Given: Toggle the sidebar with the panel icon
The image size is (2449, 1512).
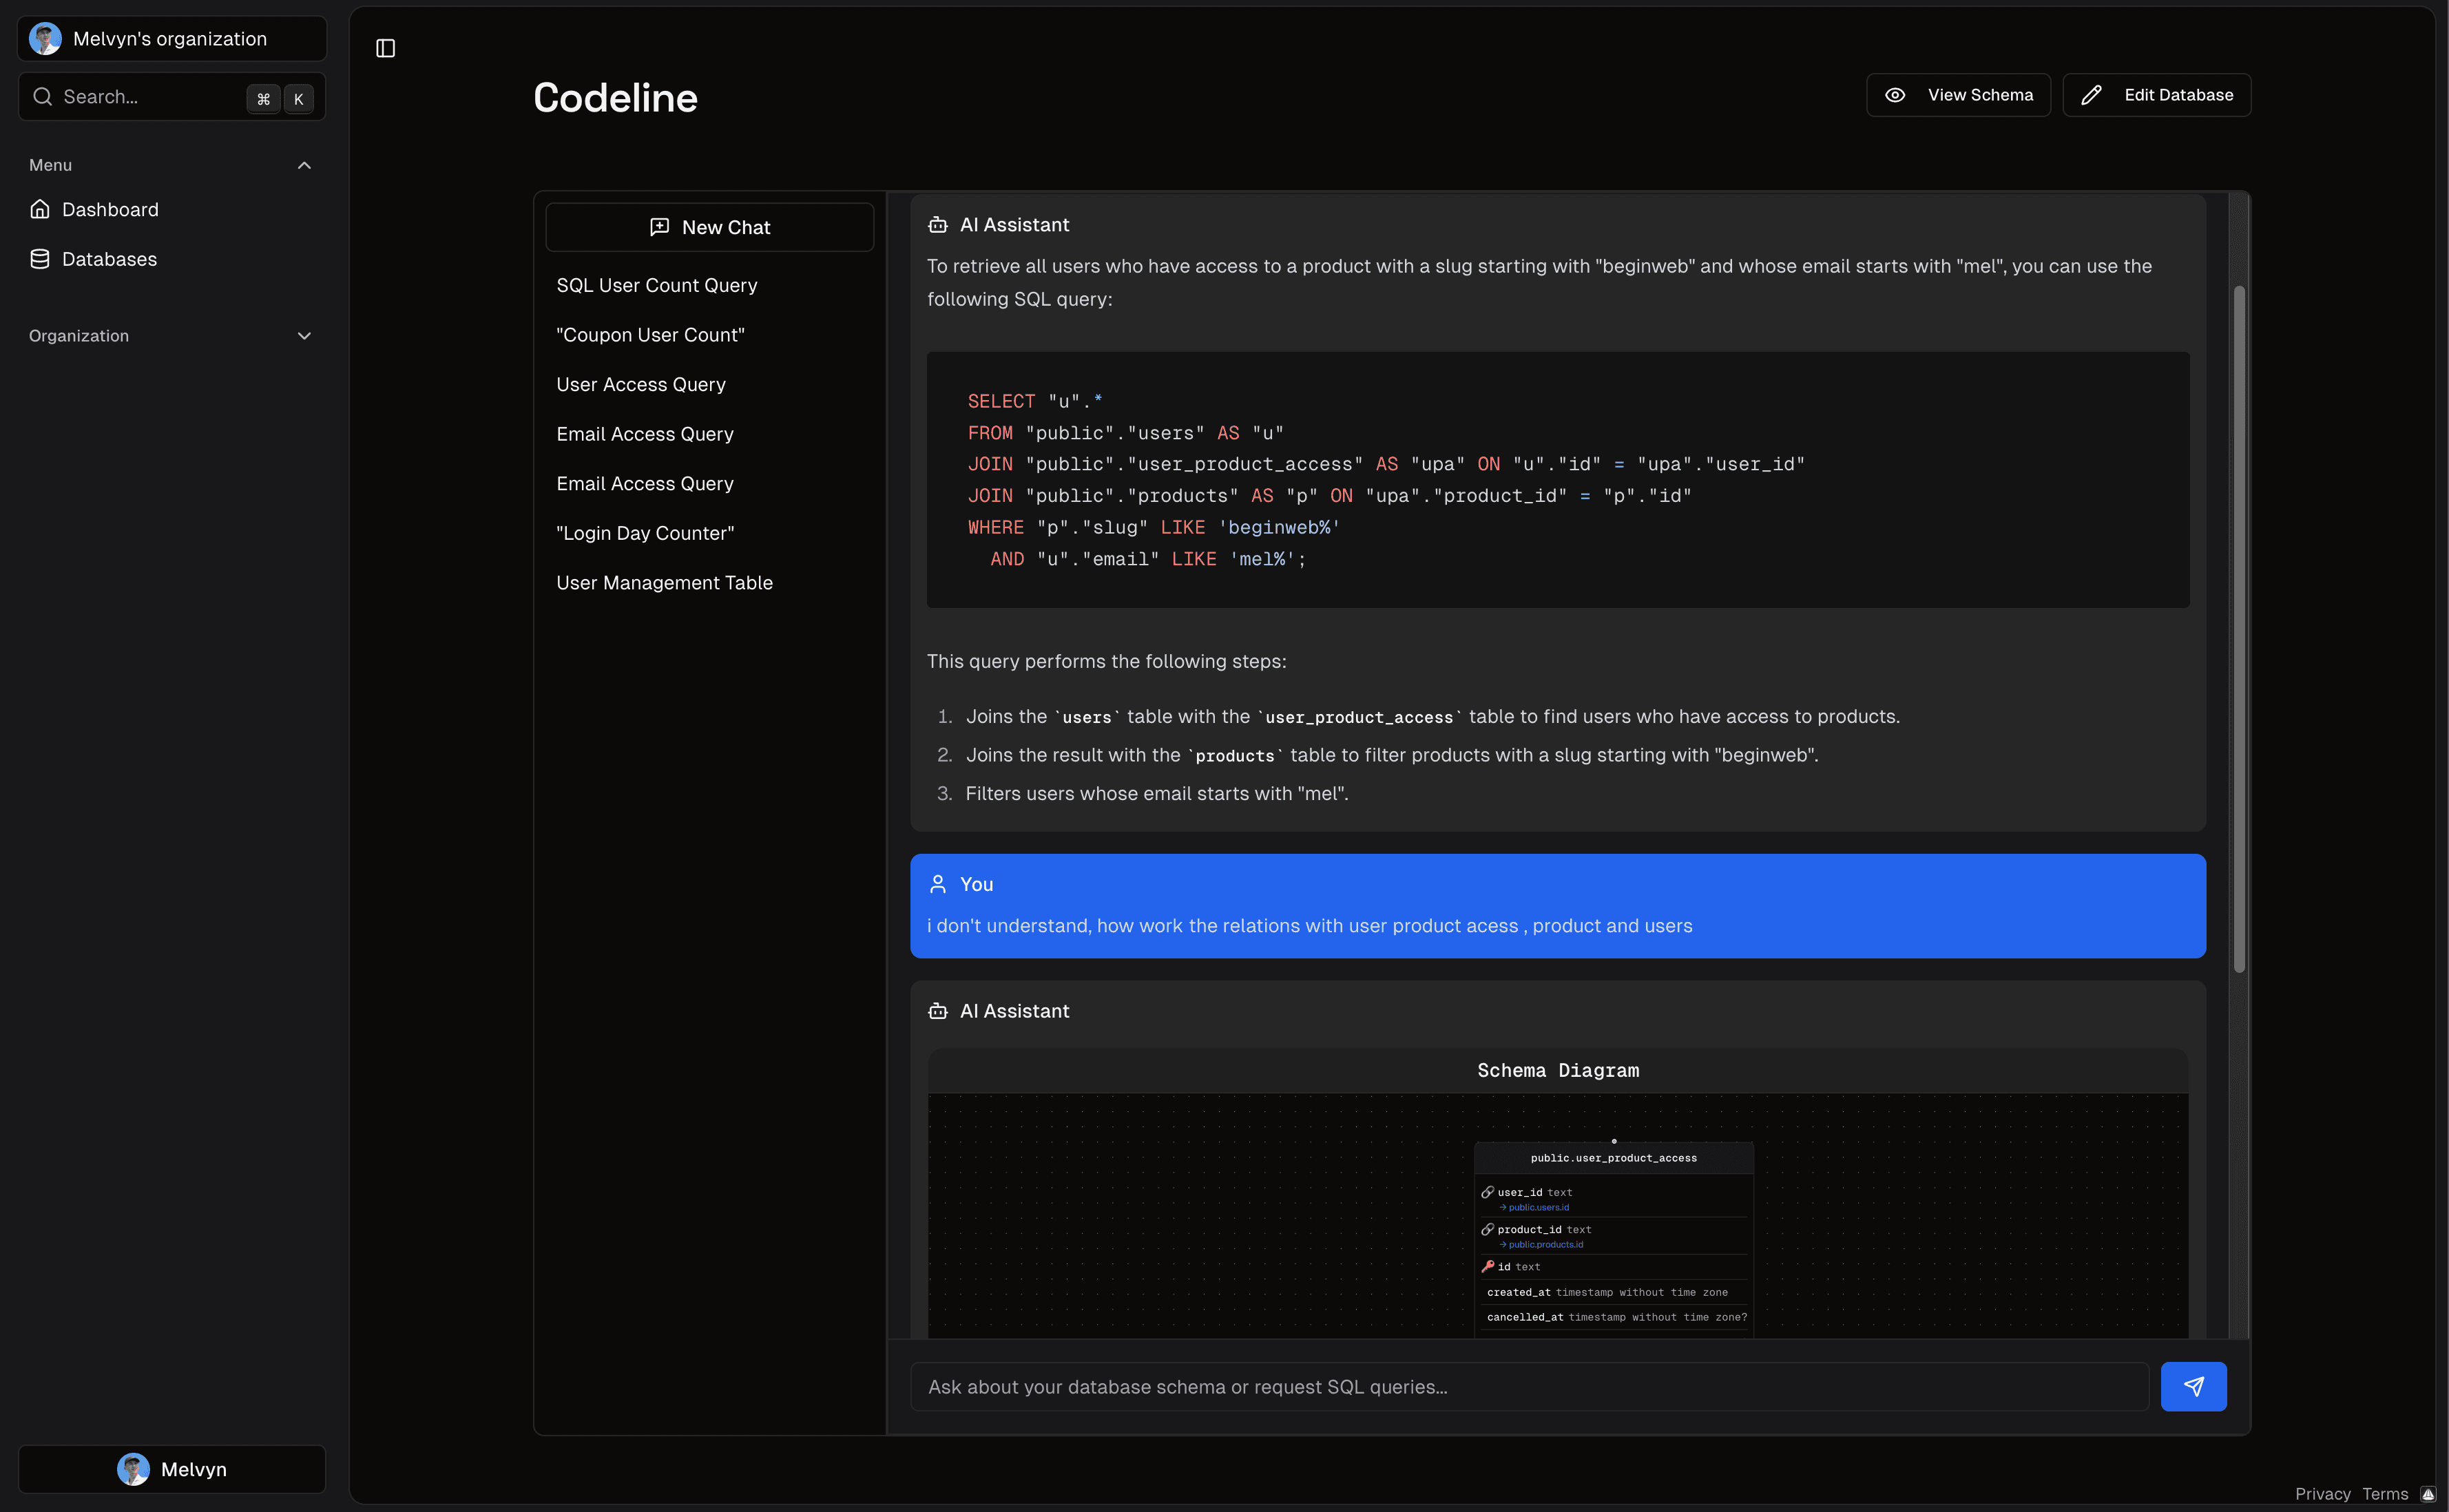Looking at the screenshot, I should tap(385, 47).
